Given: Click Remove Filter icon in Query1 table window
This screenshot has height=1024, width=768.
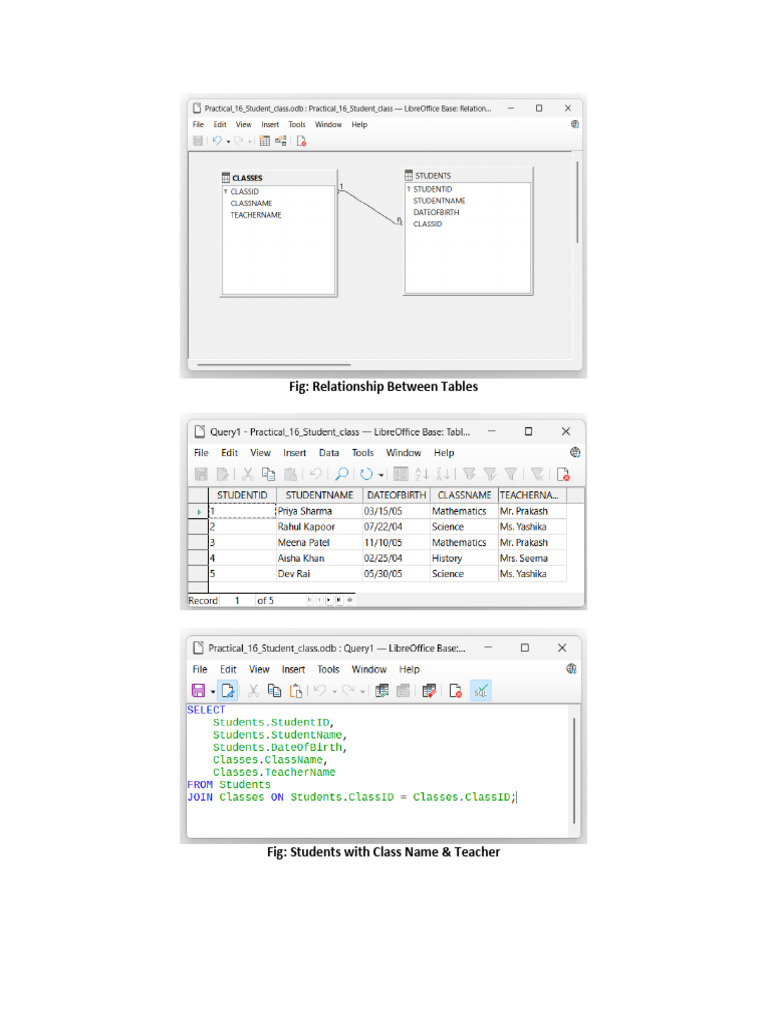Looking at the screenshot, I should [x=537, y=474].
